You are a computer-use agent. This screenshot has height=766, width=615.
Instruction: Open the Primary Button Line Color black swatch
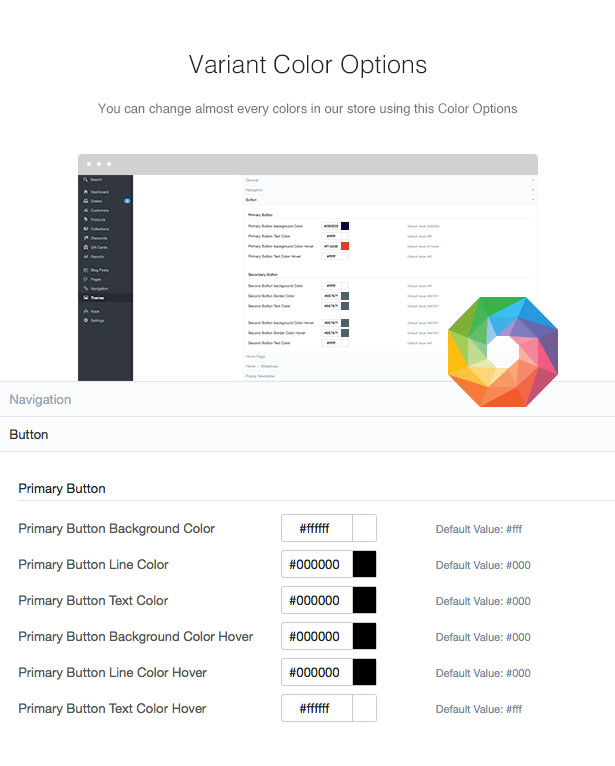[x=364, y=564]
